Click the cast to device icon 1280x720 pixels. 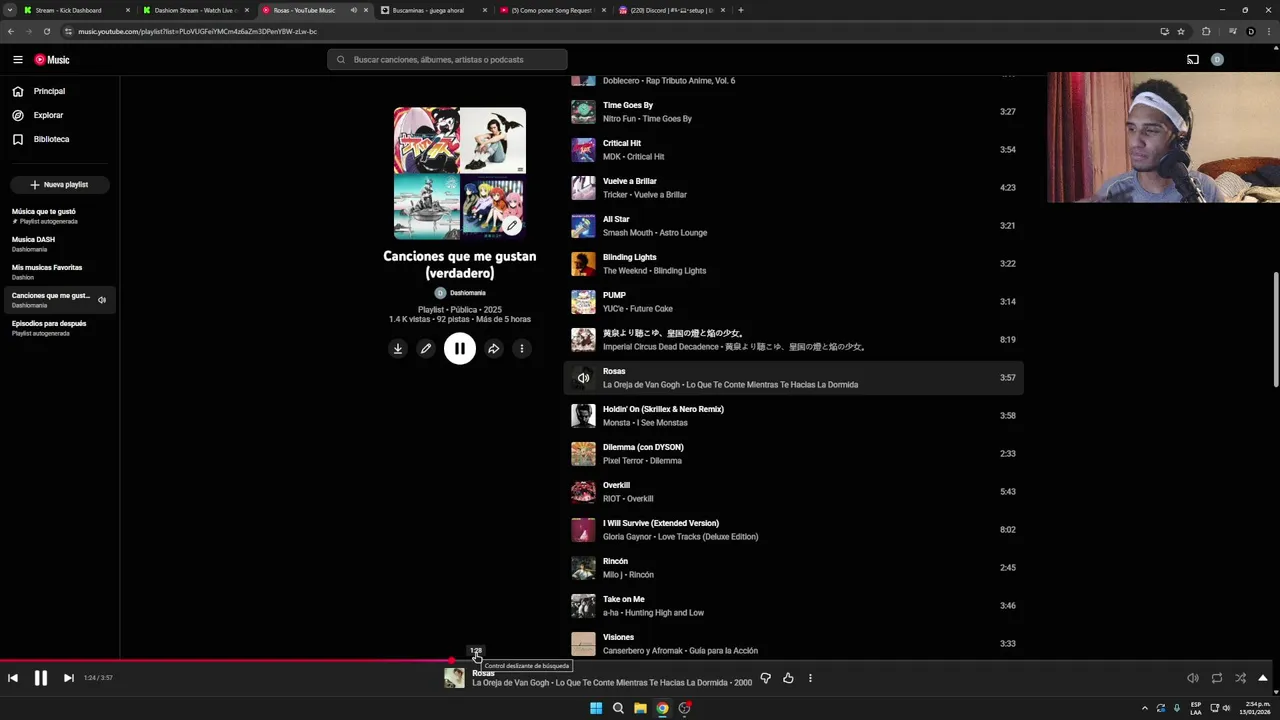pyautogui.click(x=1192, y=60)
